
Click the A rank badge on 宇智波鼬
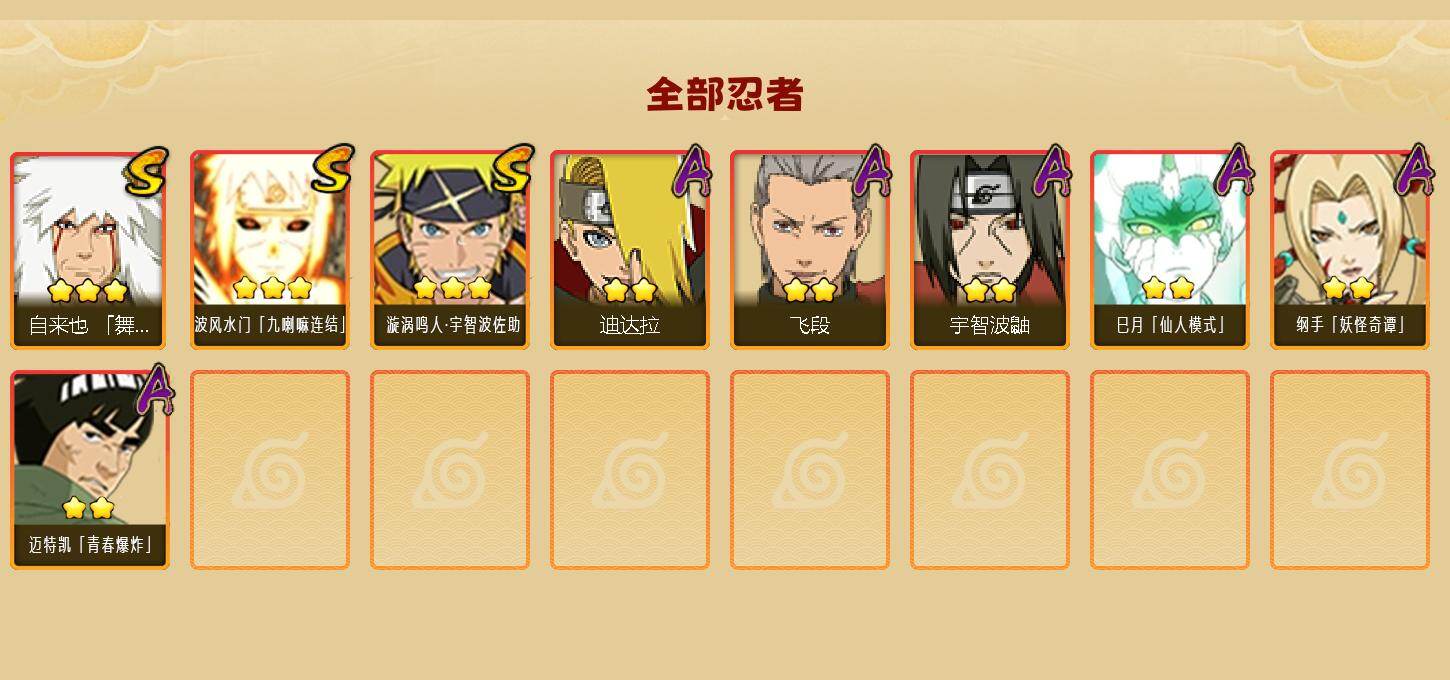1052,170
